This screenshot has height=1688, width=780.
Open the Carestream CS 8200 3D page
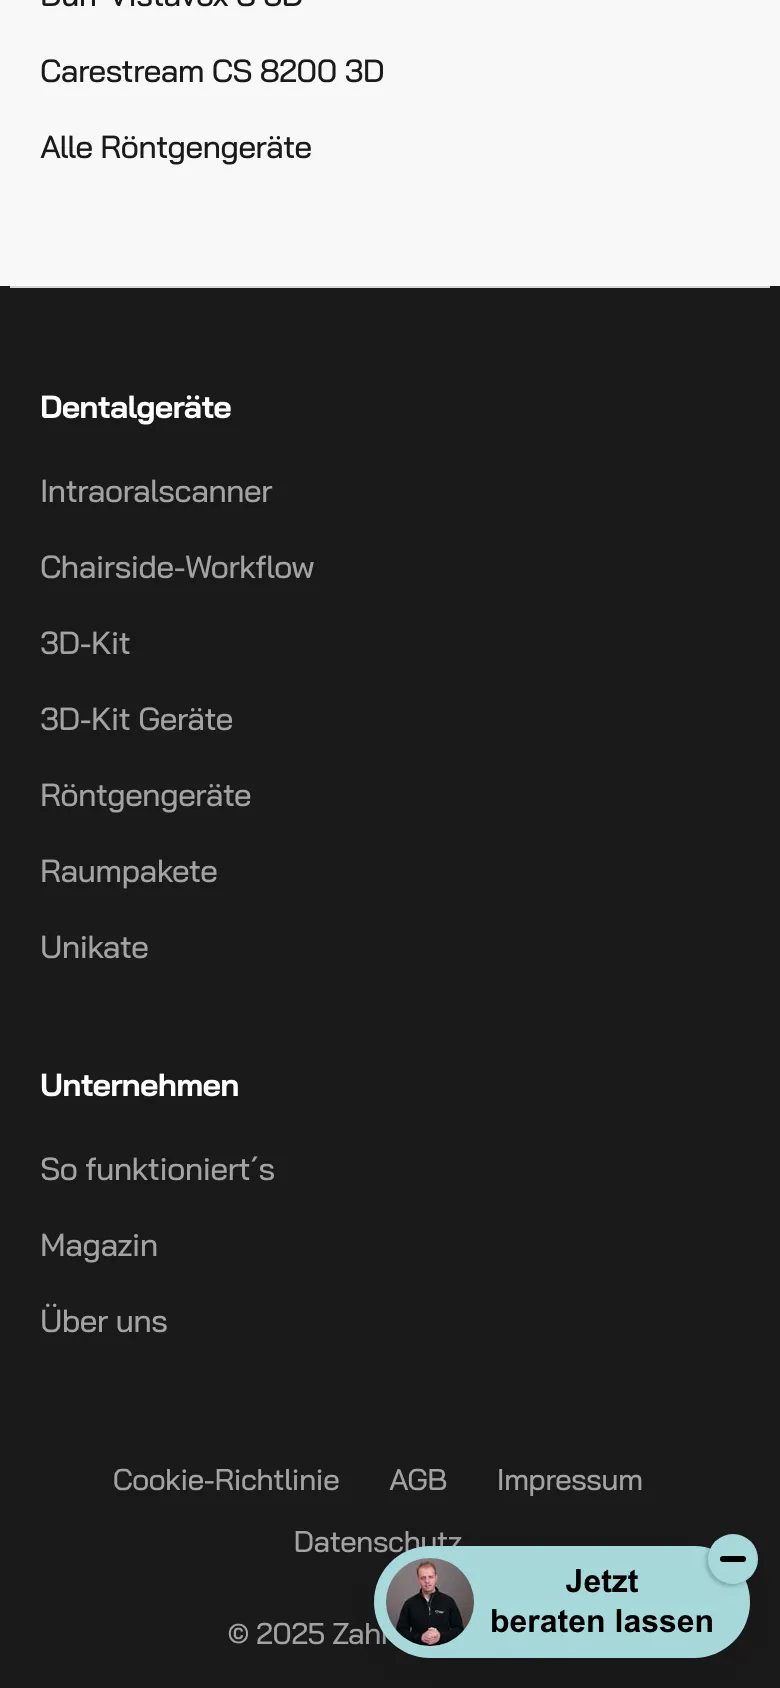tap(213, 71)
